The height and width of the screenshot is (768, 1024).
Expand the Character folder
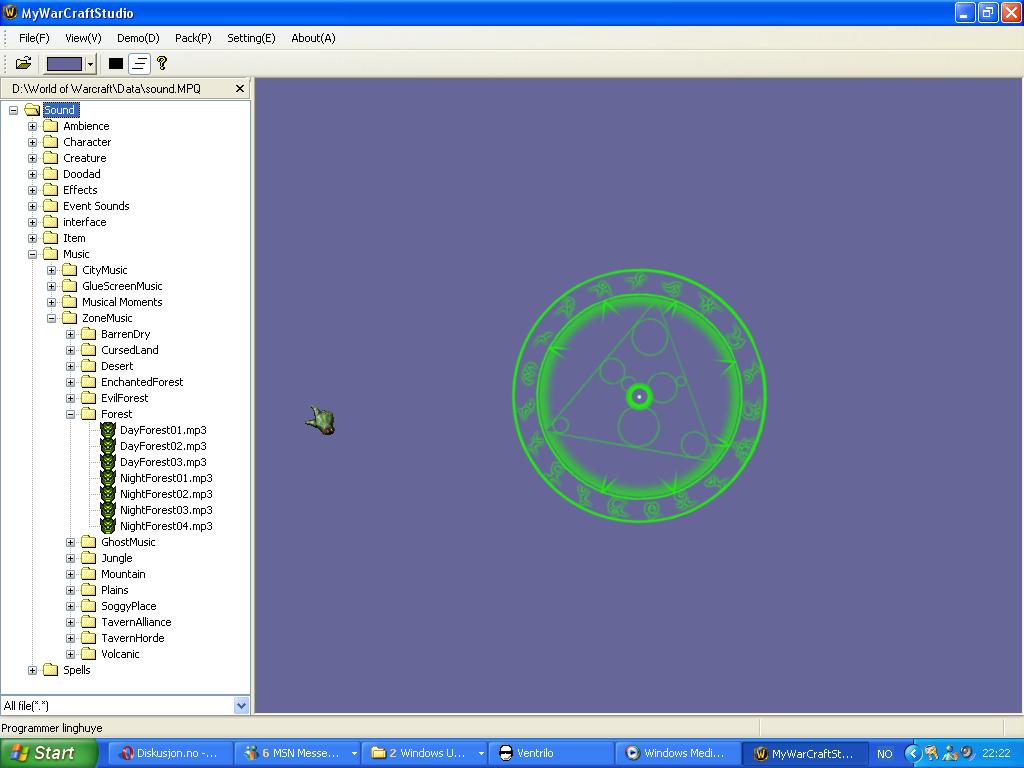click(x=32, y=142)
